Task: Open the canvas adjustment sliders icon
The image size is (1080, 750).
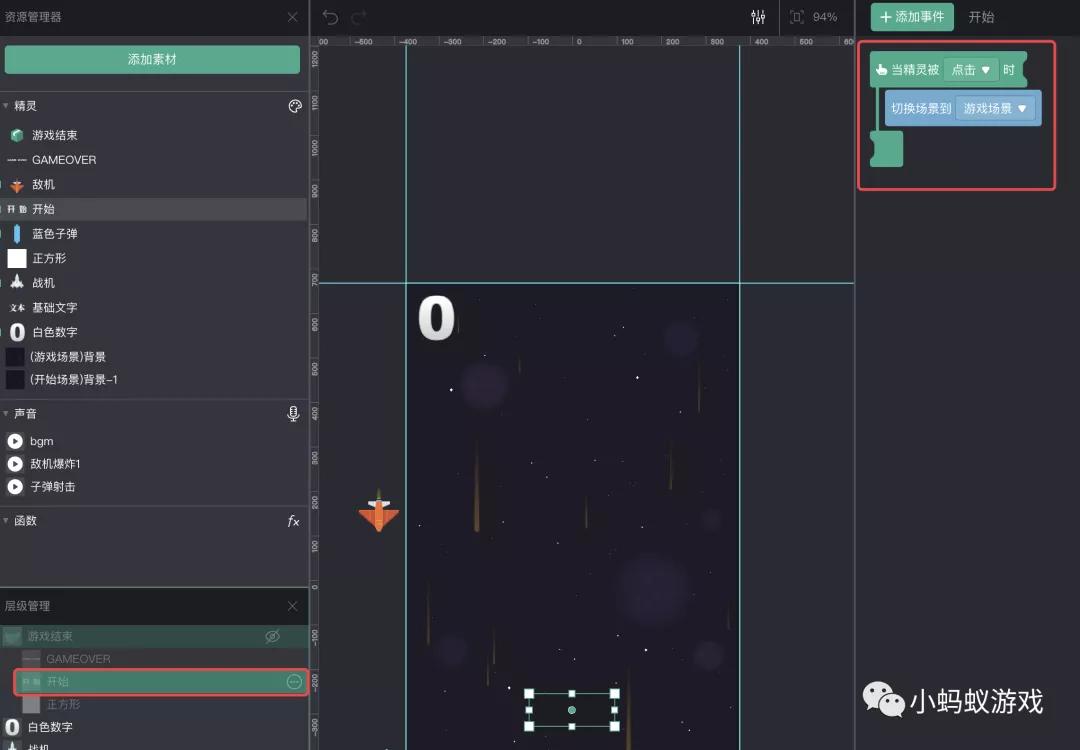Action: point(758,17)
